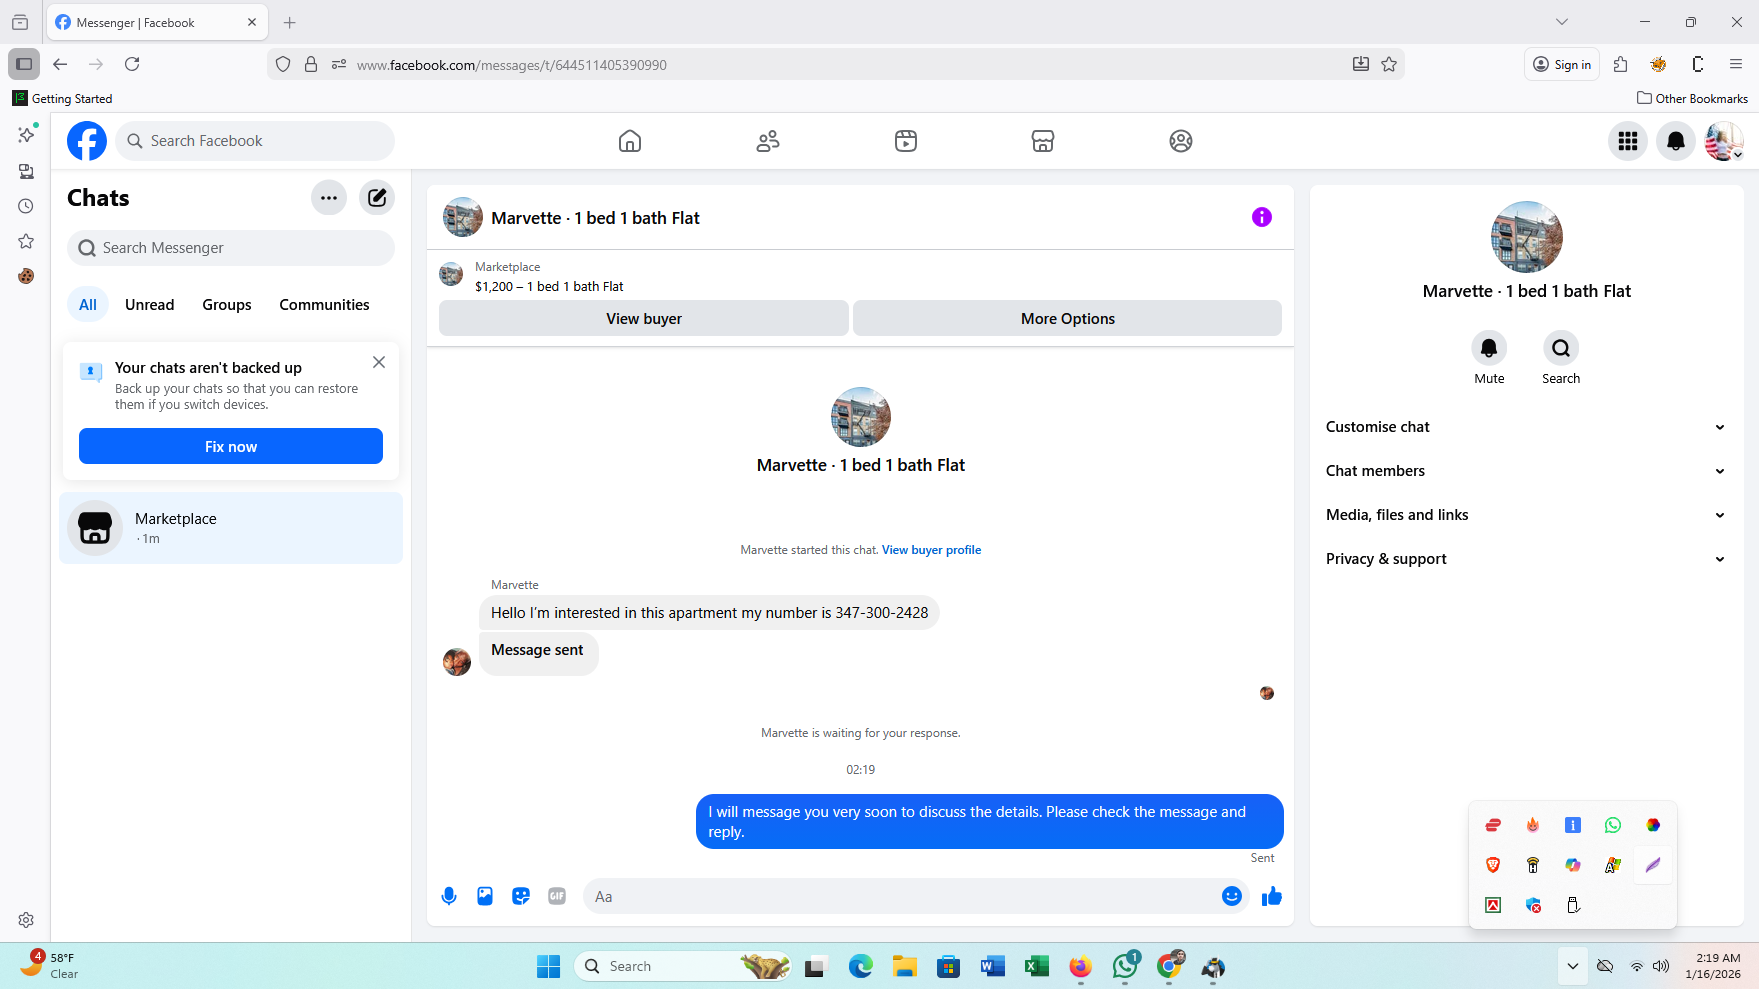Viewport: 1759px width, 989px height.
Task: Click the voice clip microphone icon
Action: (x=449, y=897)
